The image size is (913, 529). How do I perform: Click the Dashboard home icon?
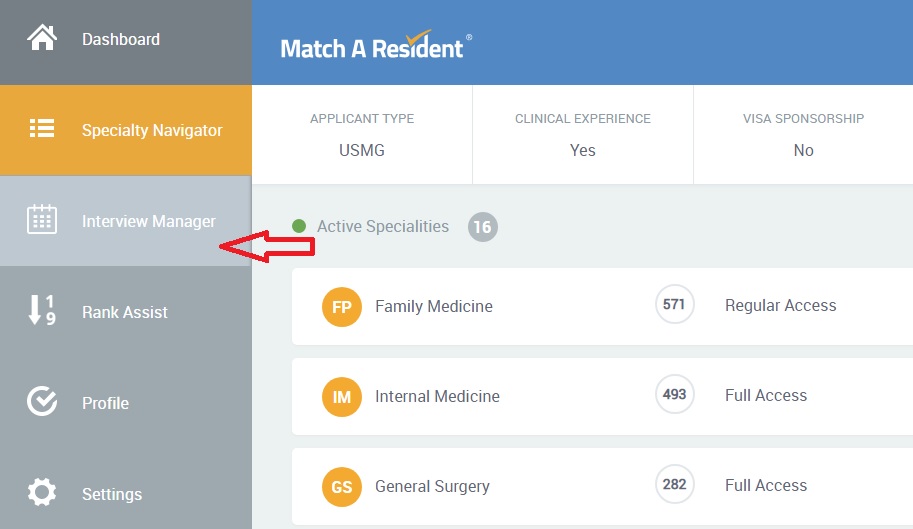click(42, 38)
